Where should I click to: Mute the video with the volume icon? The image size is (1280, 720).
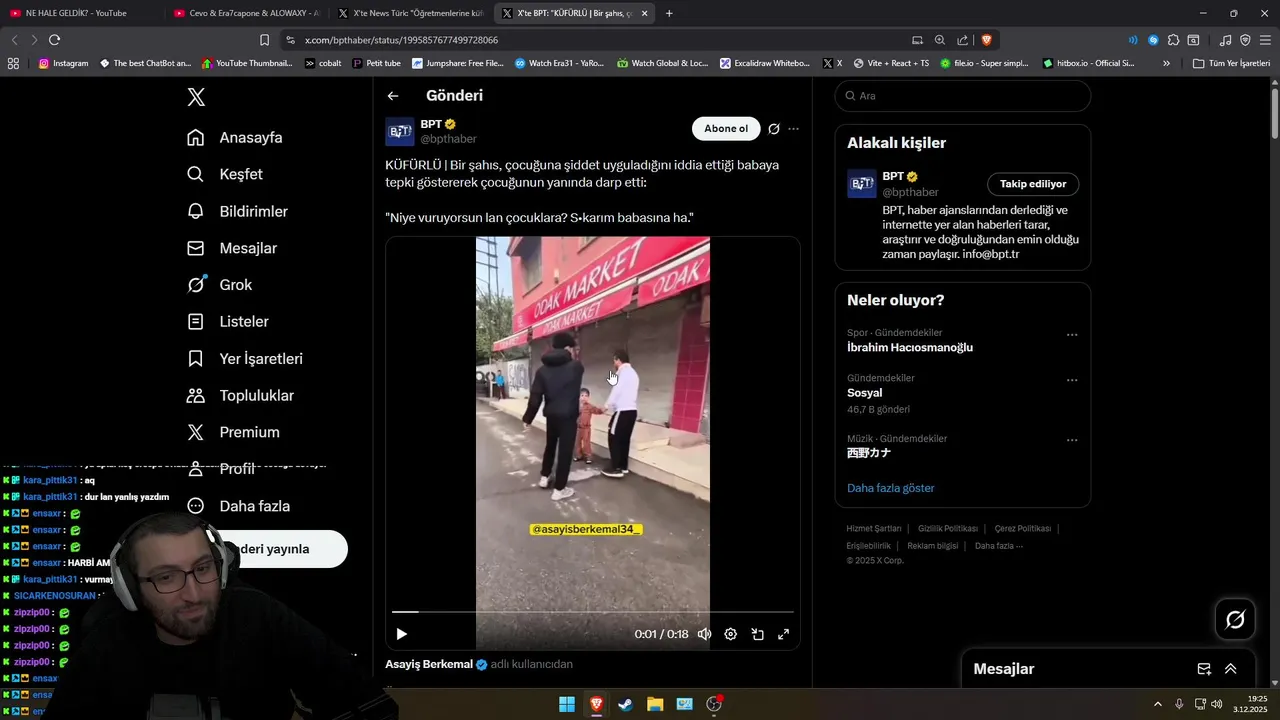point(704,634)
